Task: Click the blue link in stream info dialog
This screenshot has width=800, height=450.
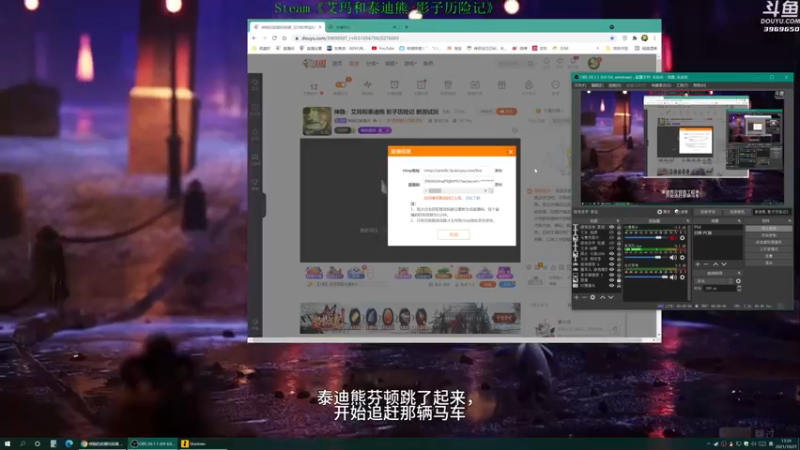Action: click(472, 198)
